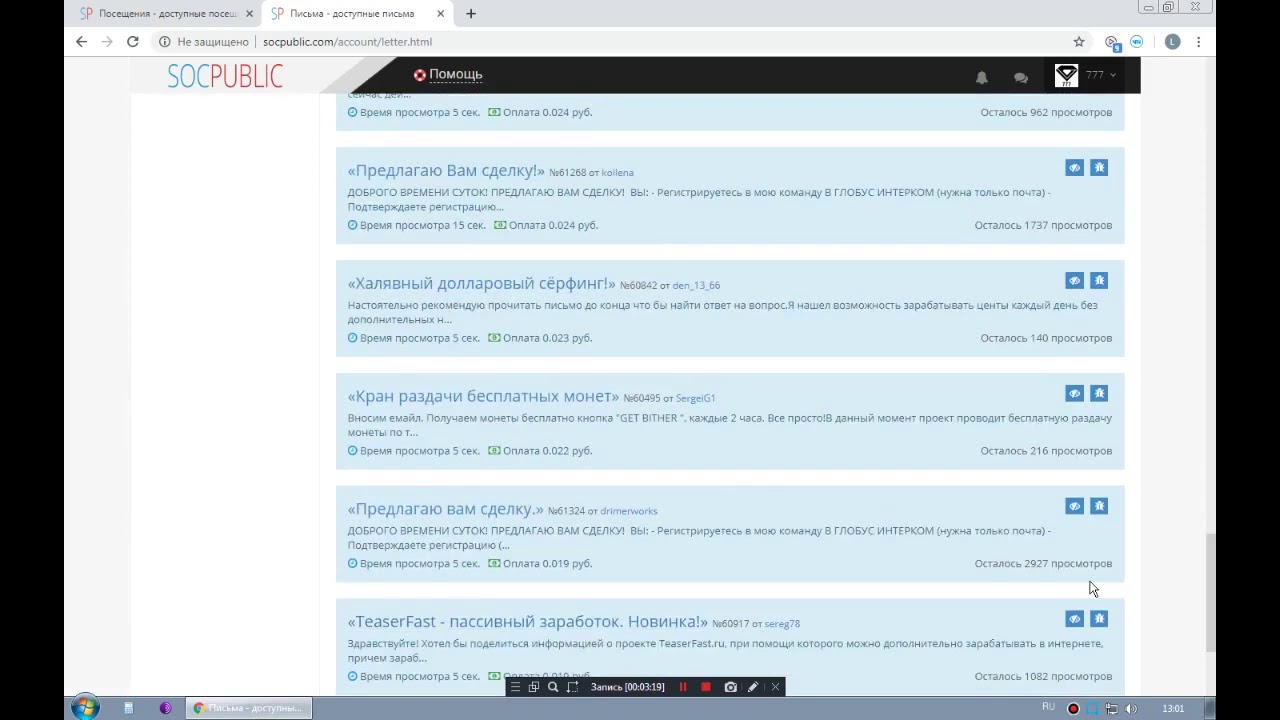
Task: Go forward in browser history
Action: [x=107, y=42]
